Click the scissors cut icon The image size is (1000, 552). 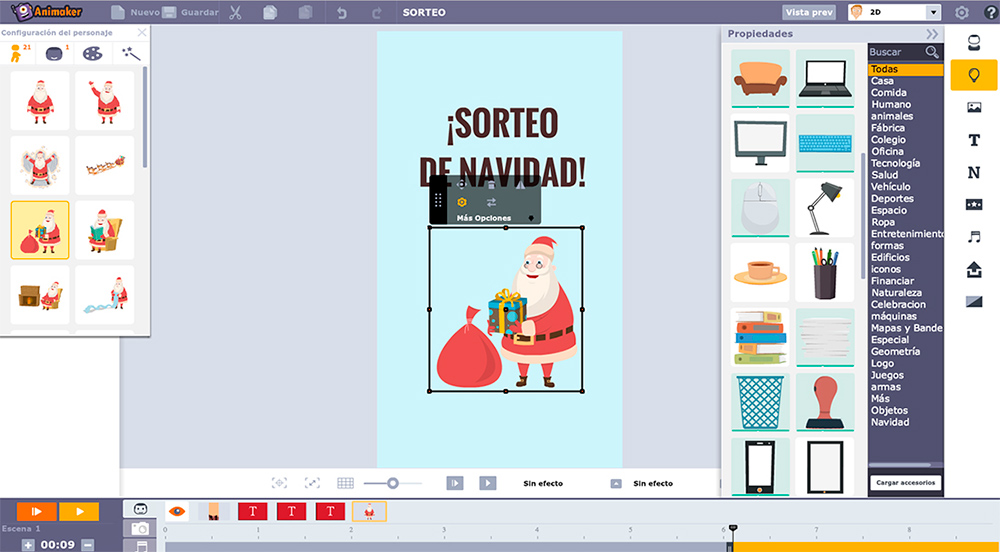(235, 12)
